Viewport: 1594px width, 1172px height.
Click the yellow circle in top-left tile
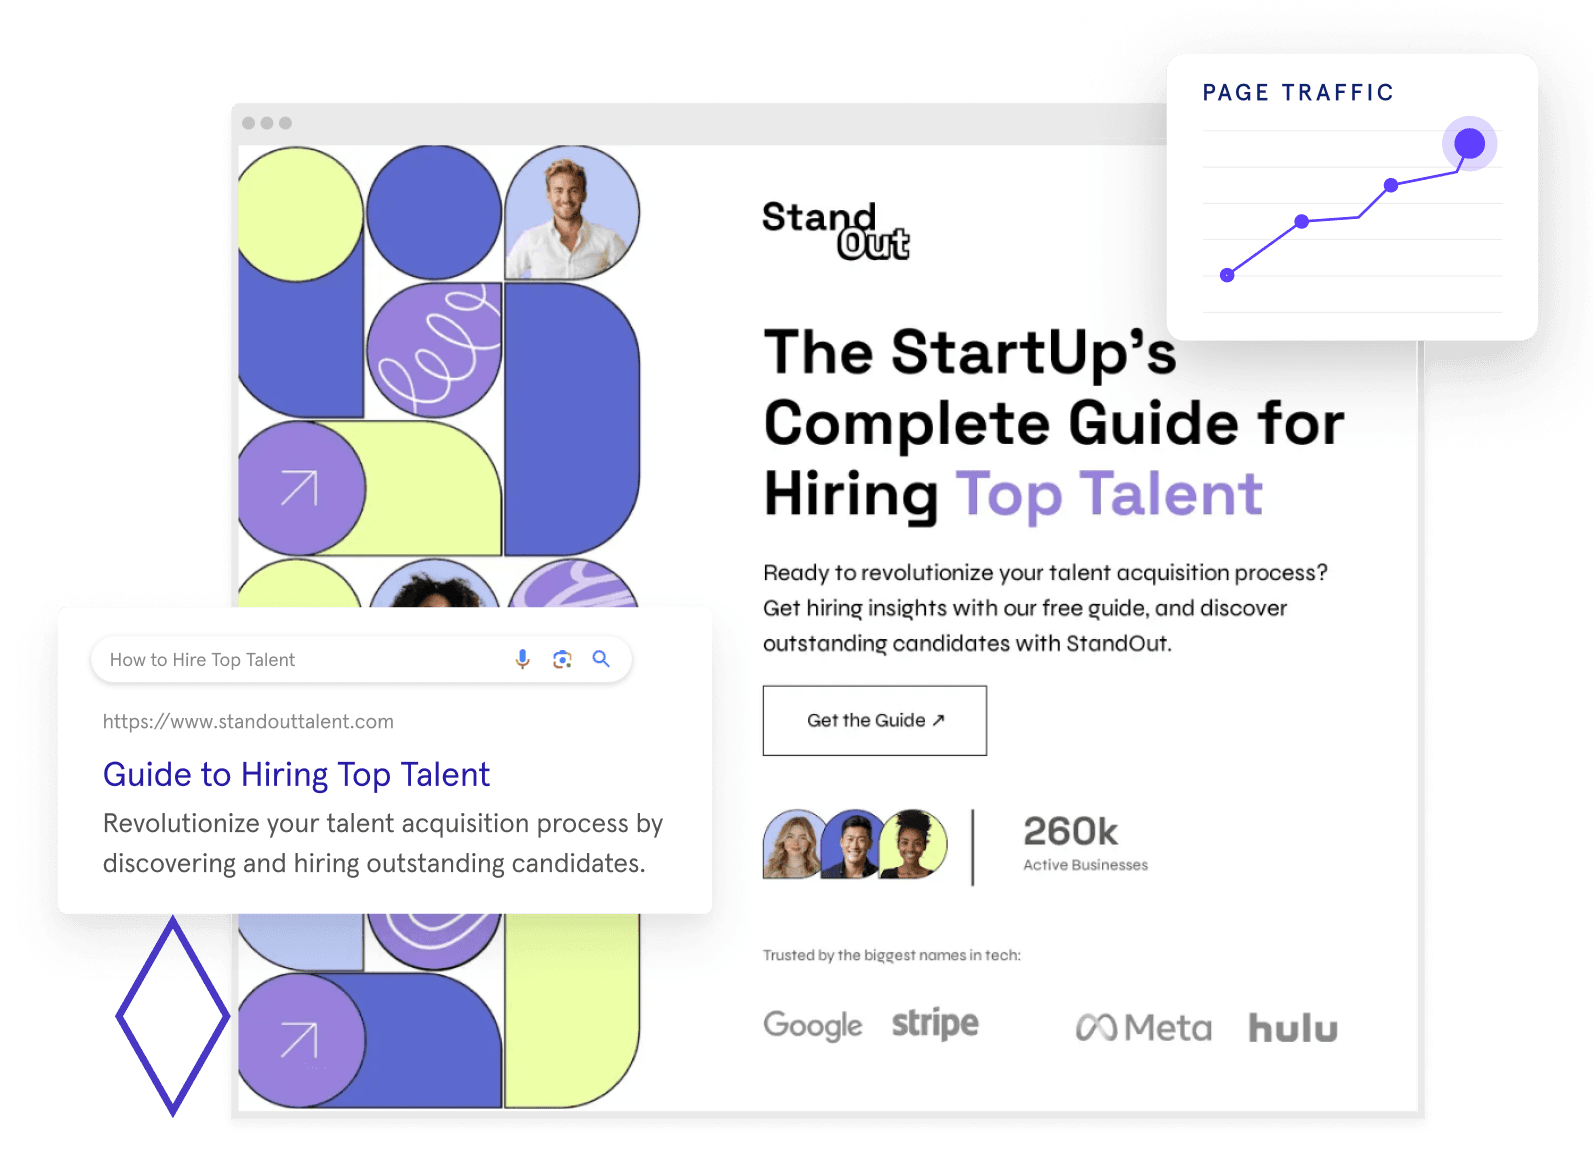tap(300, 214)
